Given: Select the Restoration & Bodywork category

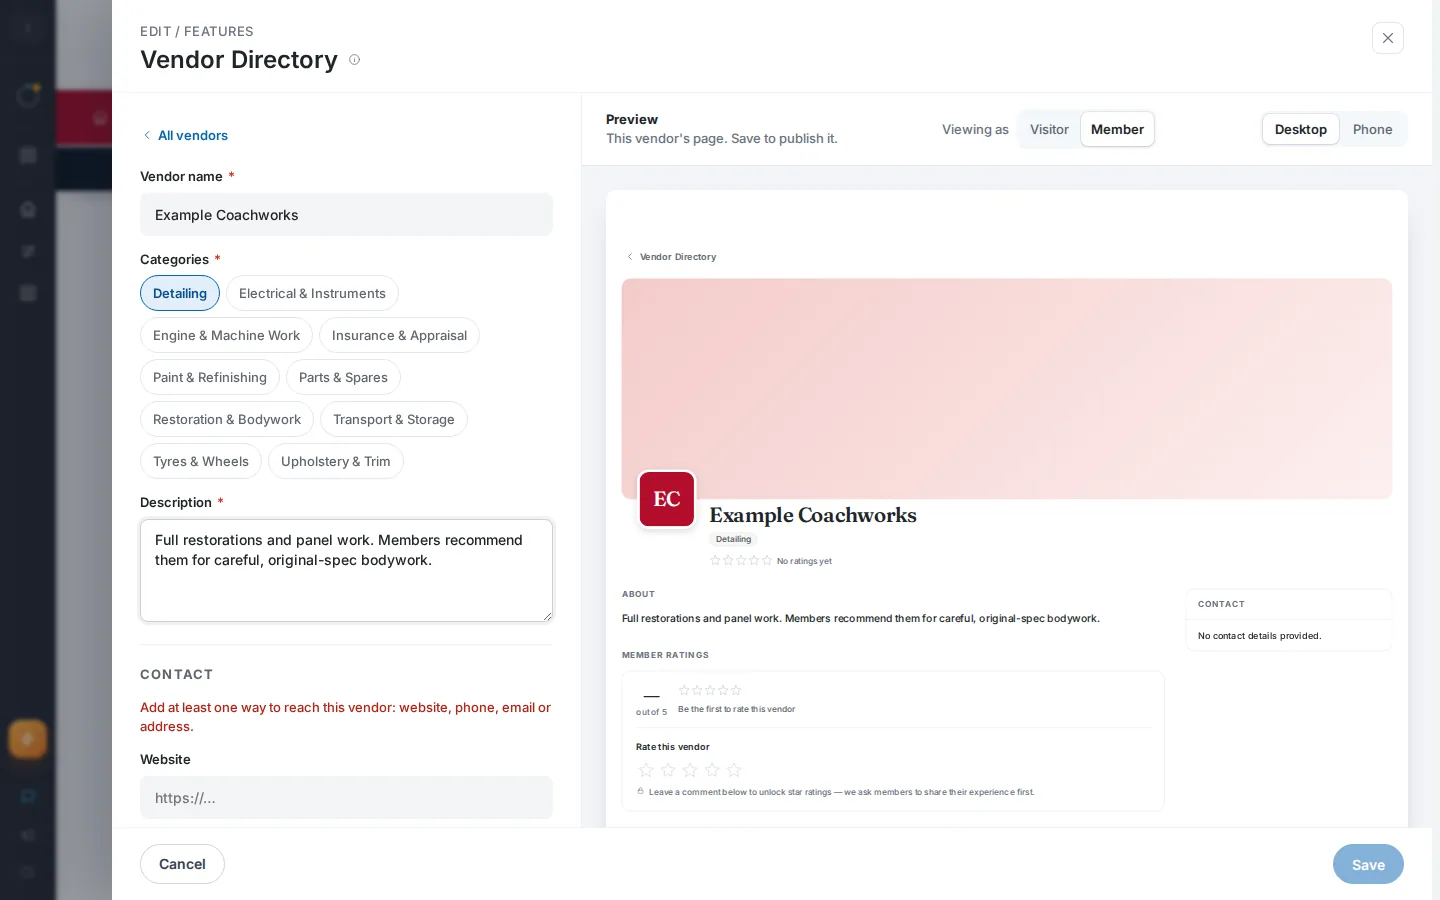Looking at the screenshot, I should pos(227,419).
